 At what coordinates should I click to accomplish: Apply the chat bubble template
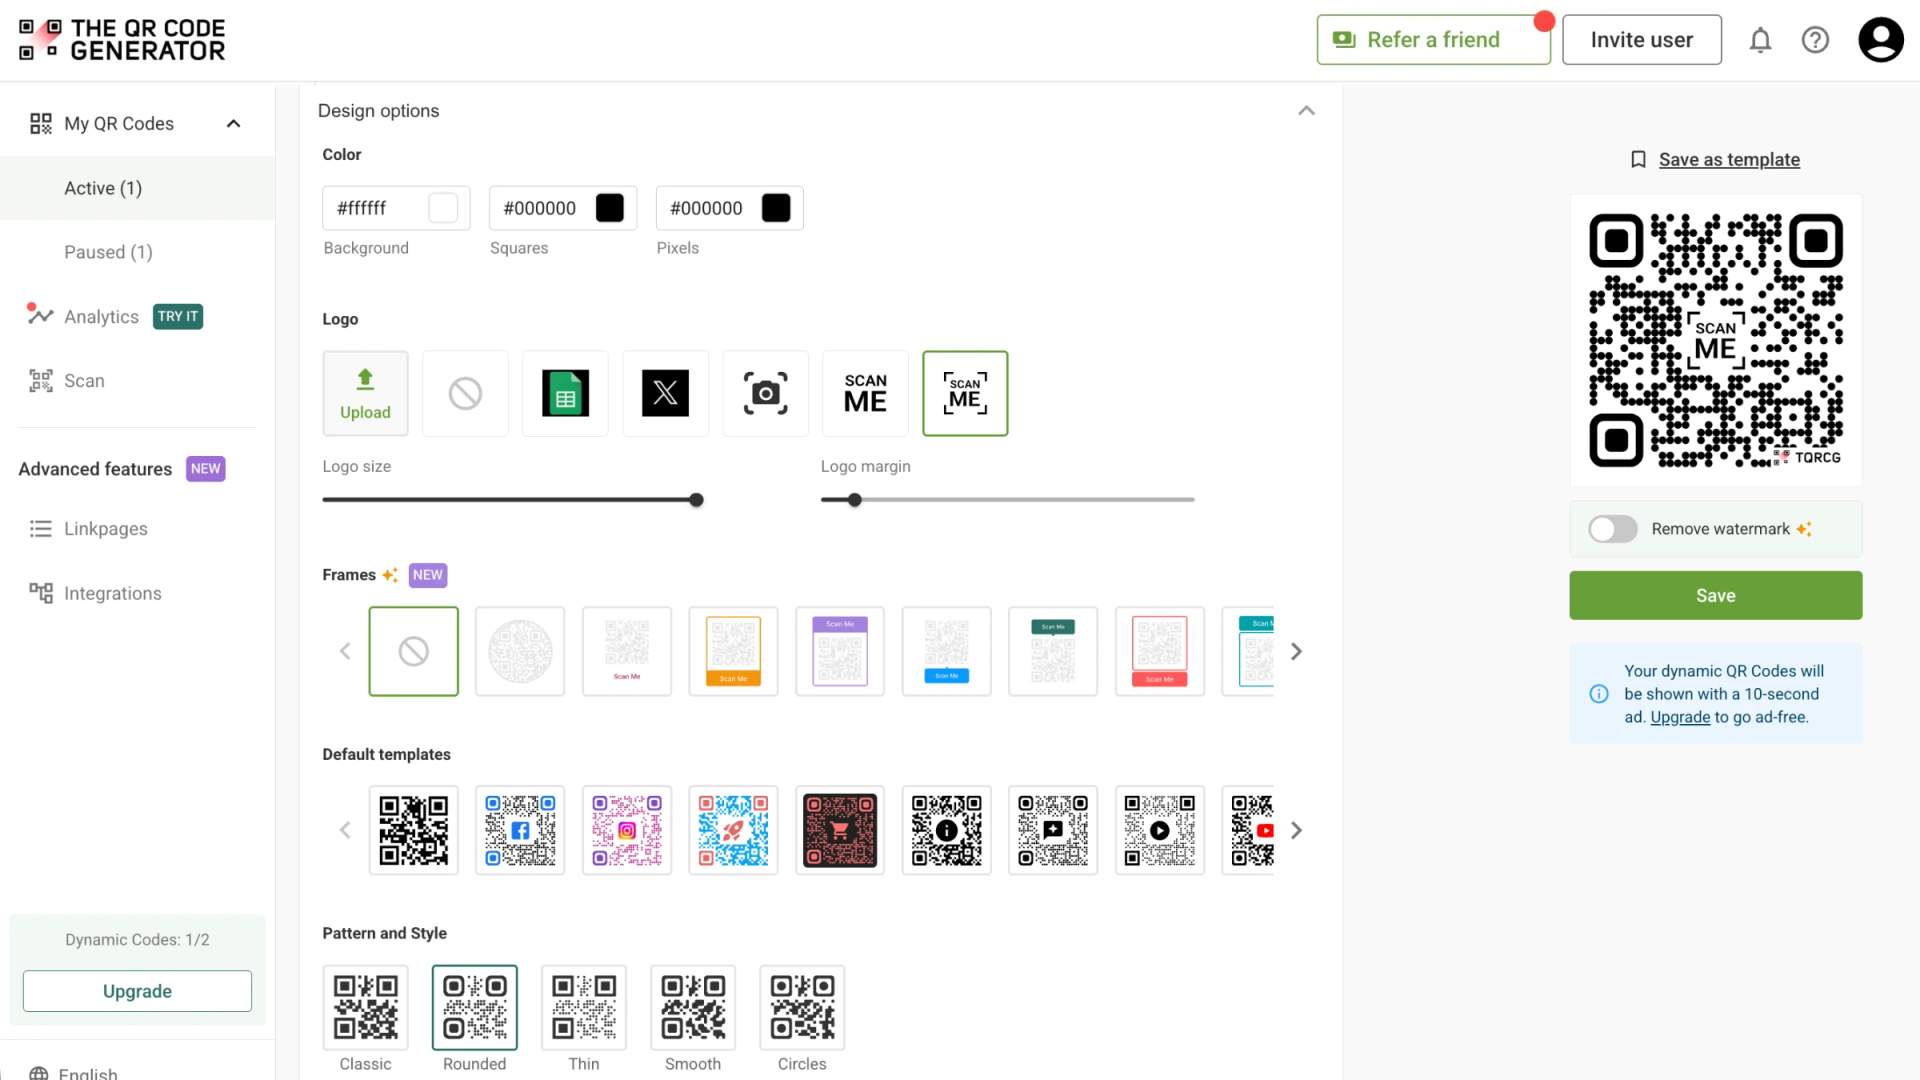point(1053,830)
